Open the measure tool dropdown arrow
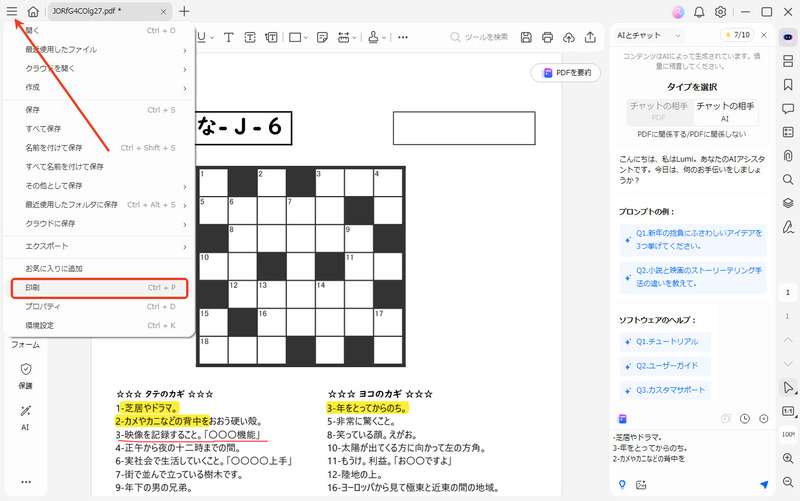 point(355,38)
